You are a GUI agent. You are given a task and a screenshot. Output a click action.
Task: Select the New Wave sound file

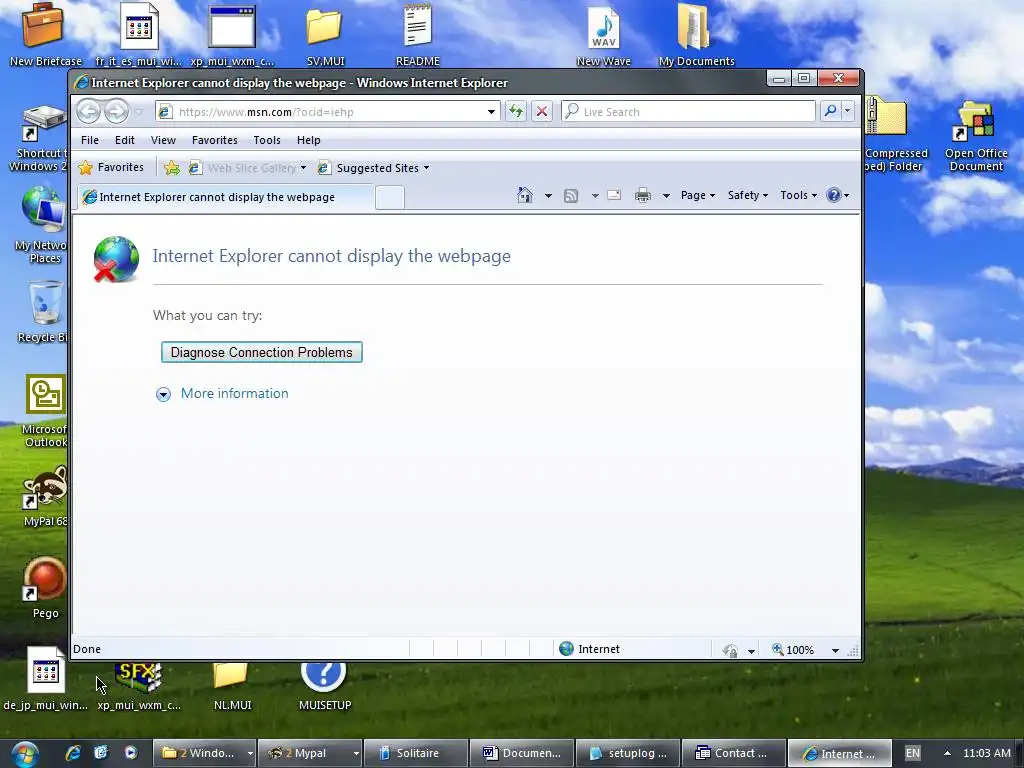click(603, 35)
